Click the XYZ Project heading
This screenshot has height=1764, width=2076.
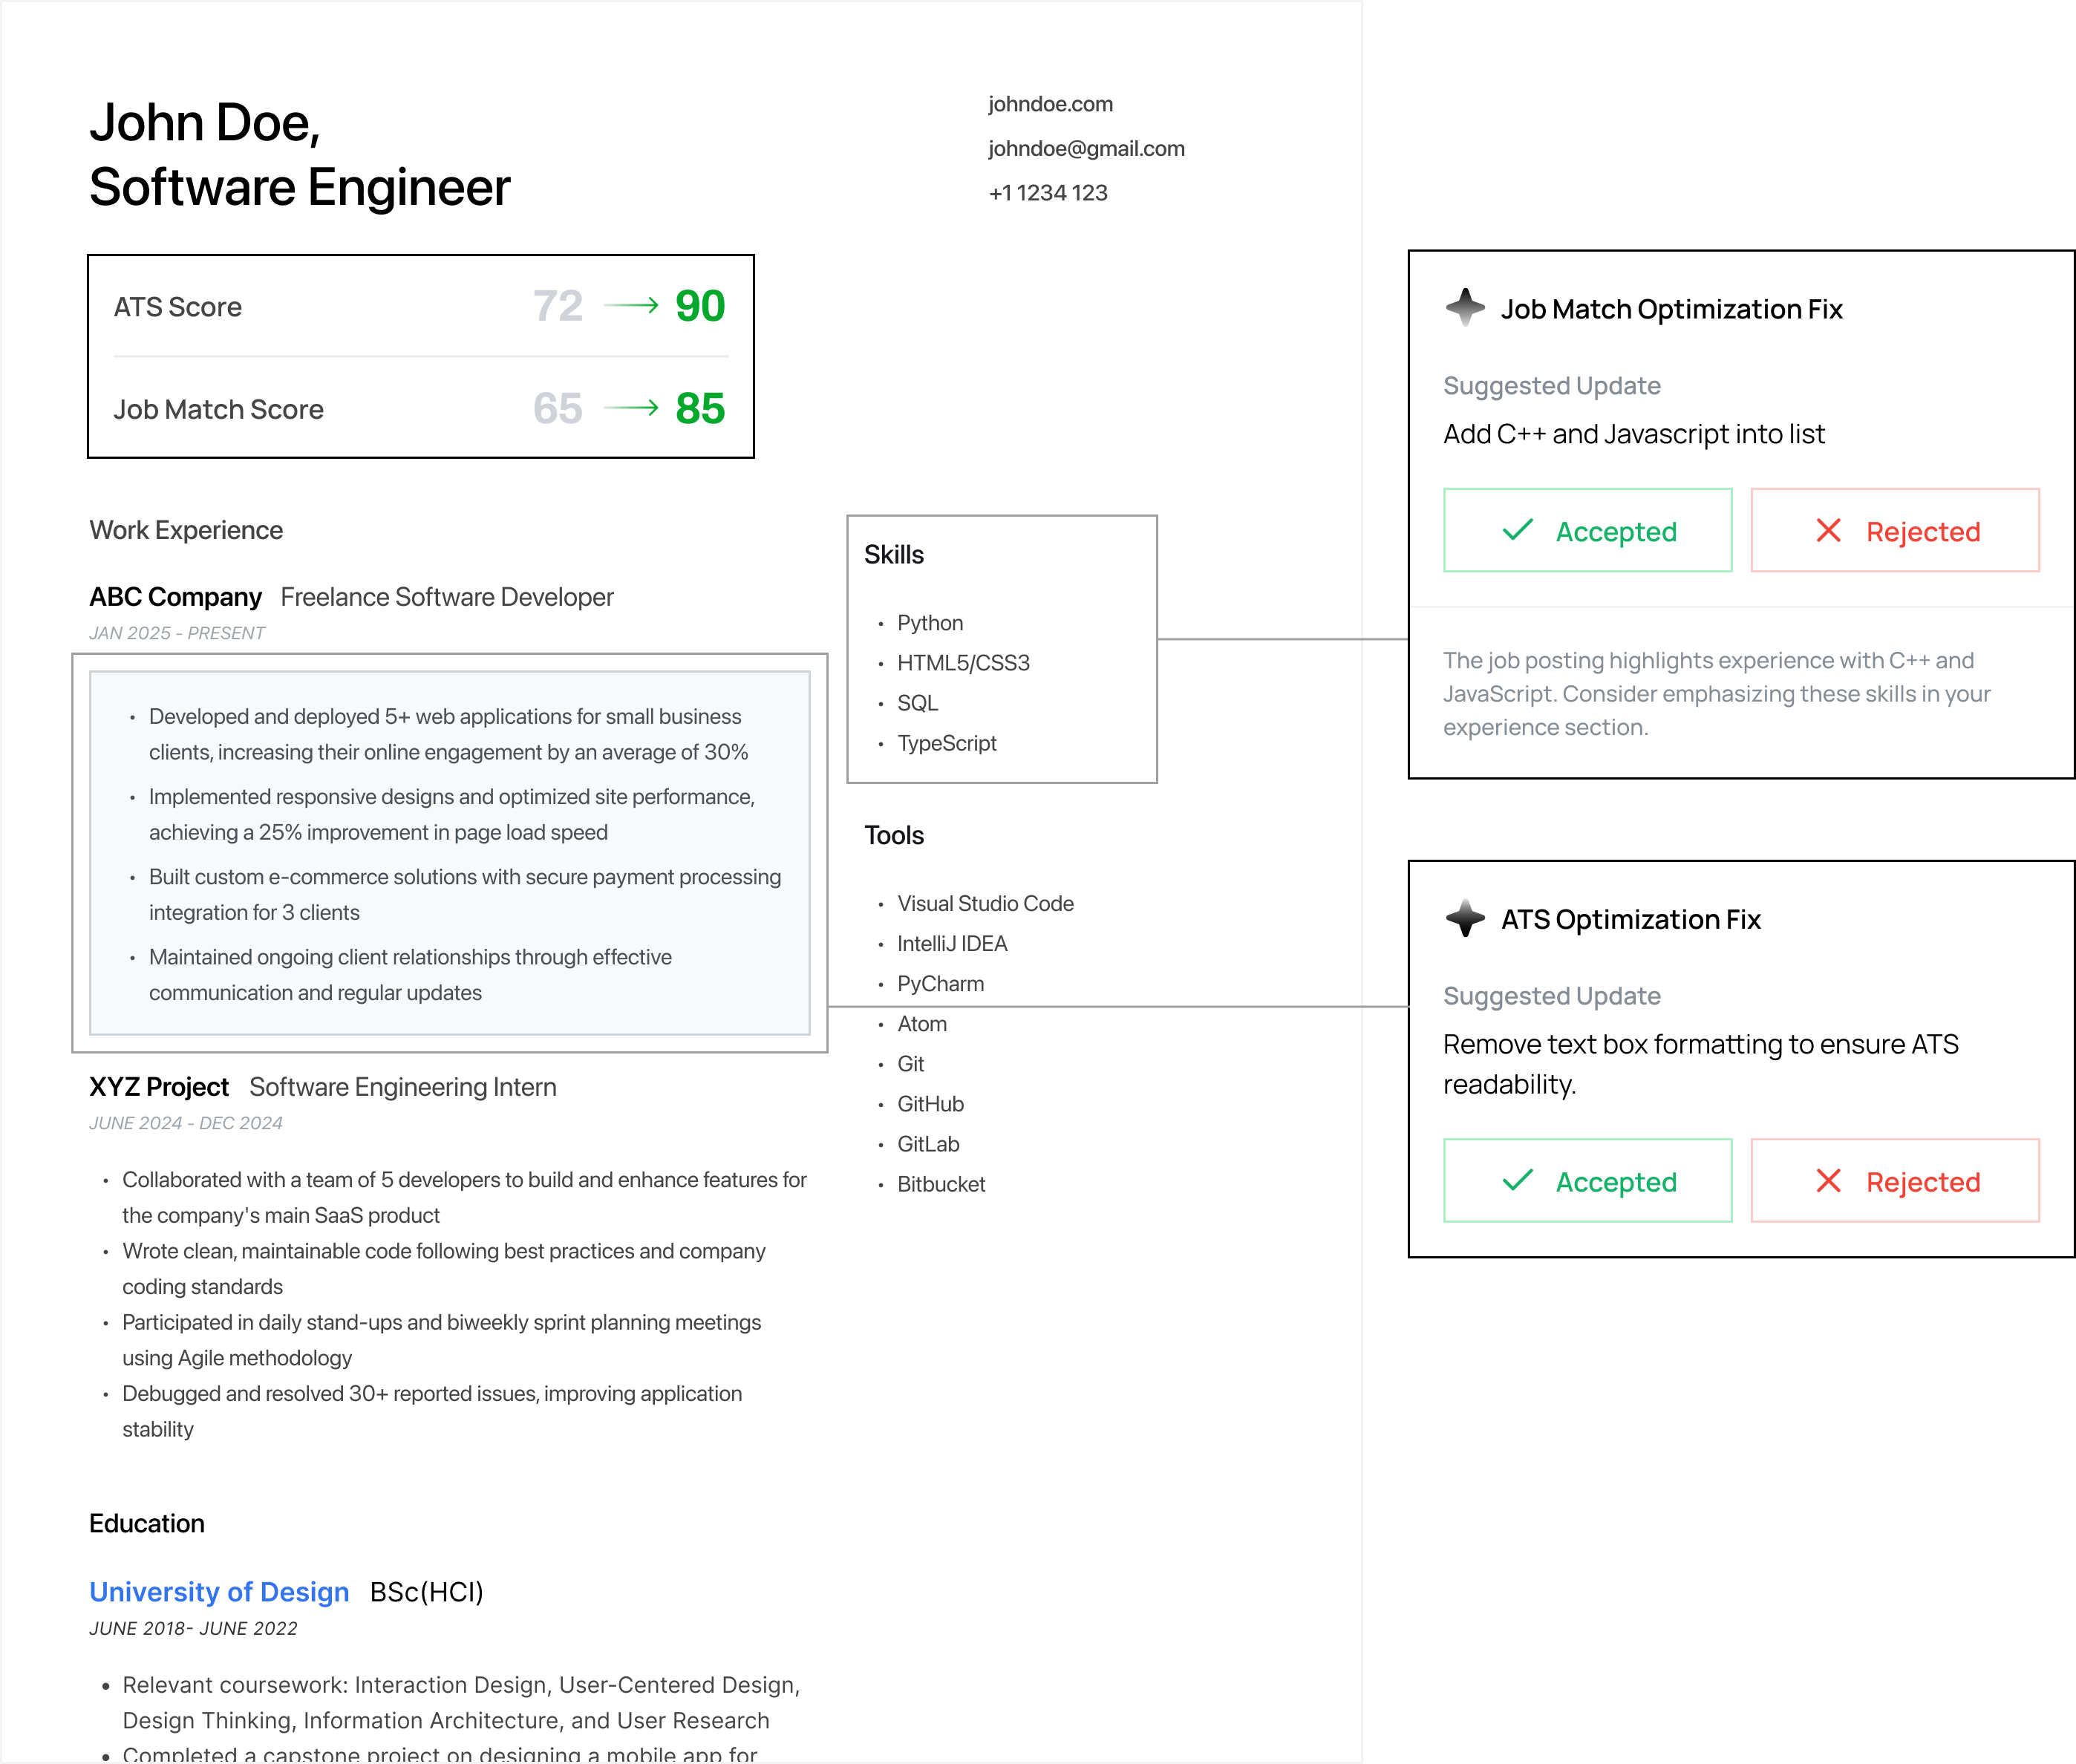point(159,1087)
